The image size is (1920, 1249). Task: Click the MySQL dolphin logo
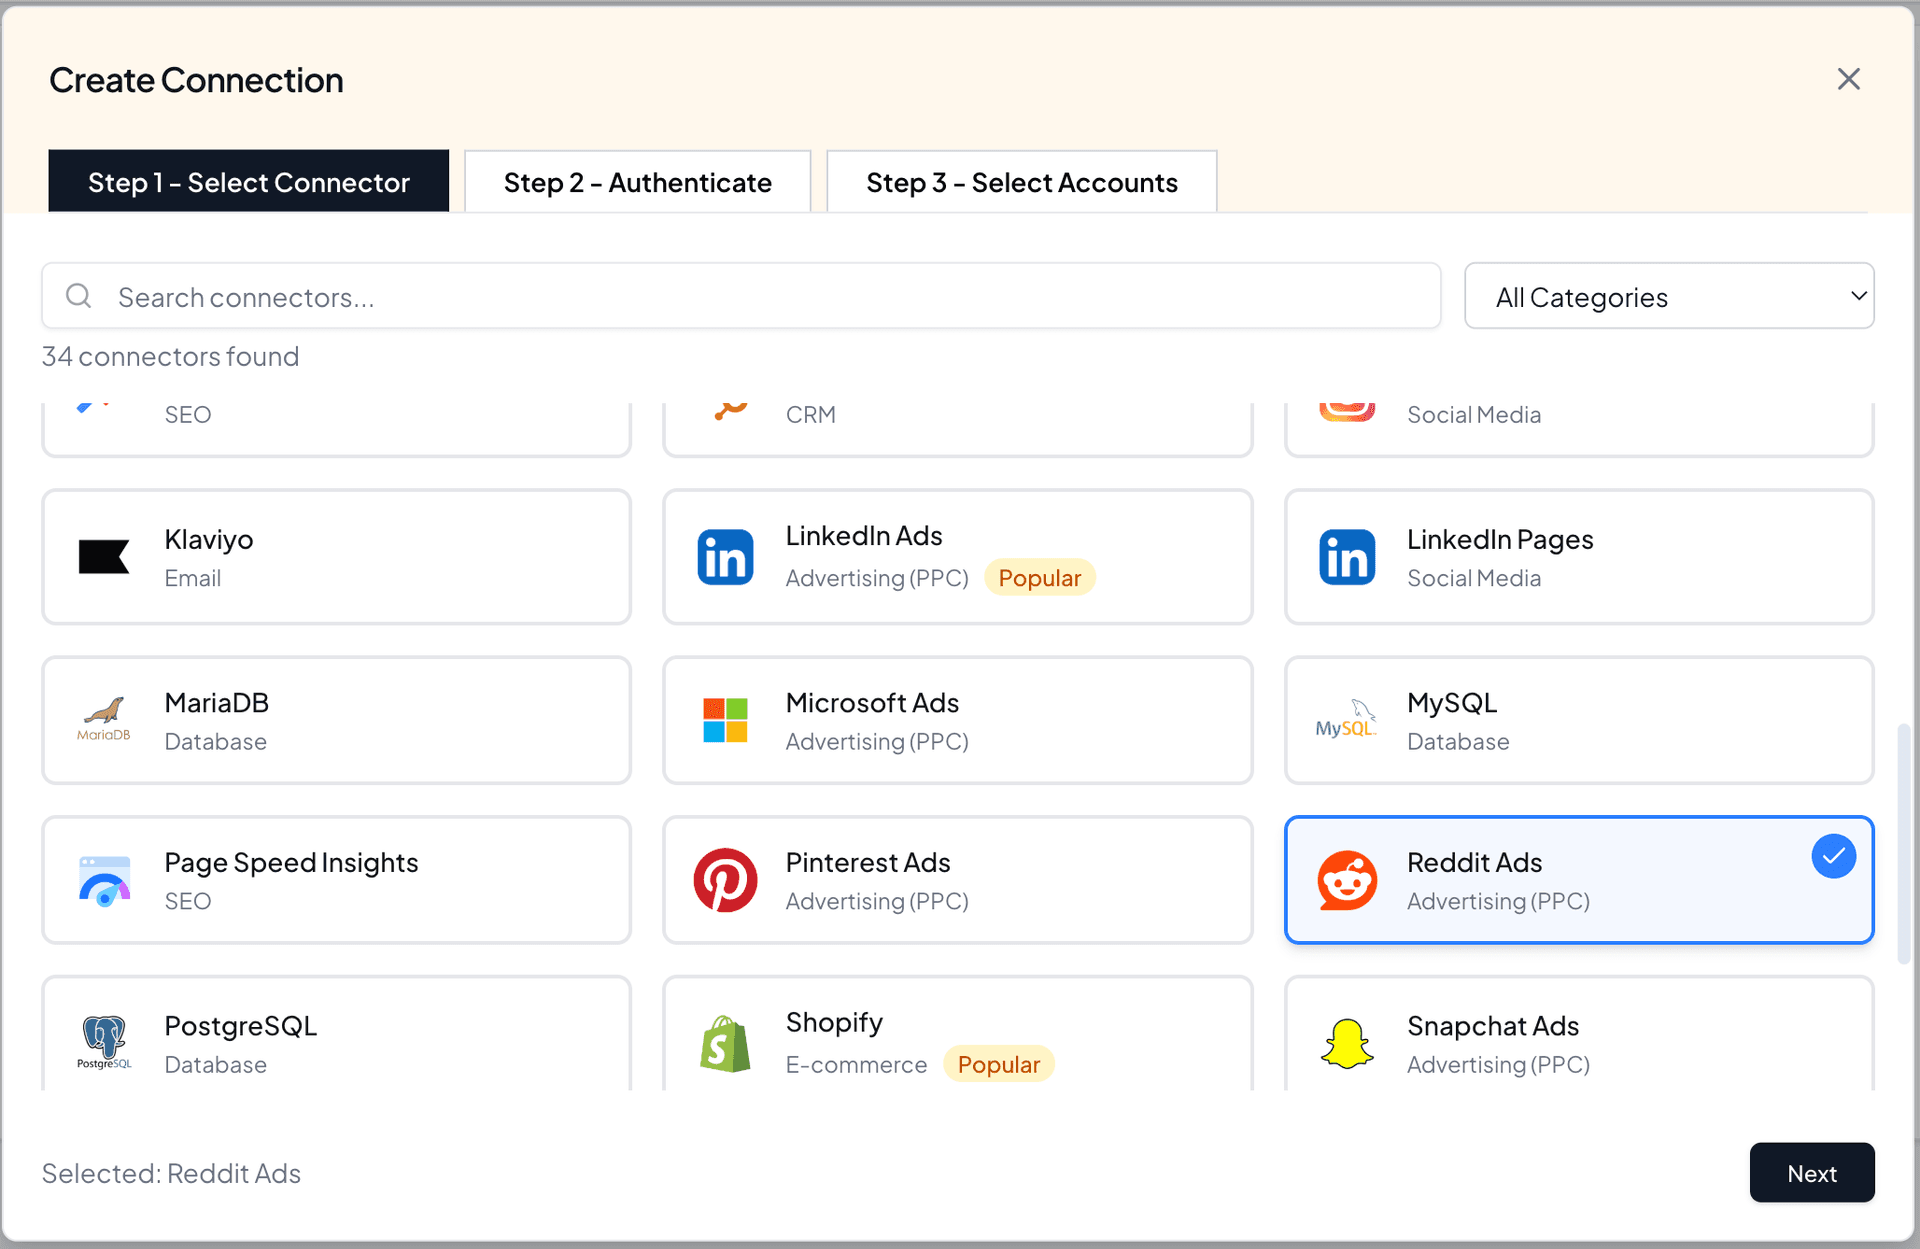click(1346, 719)
